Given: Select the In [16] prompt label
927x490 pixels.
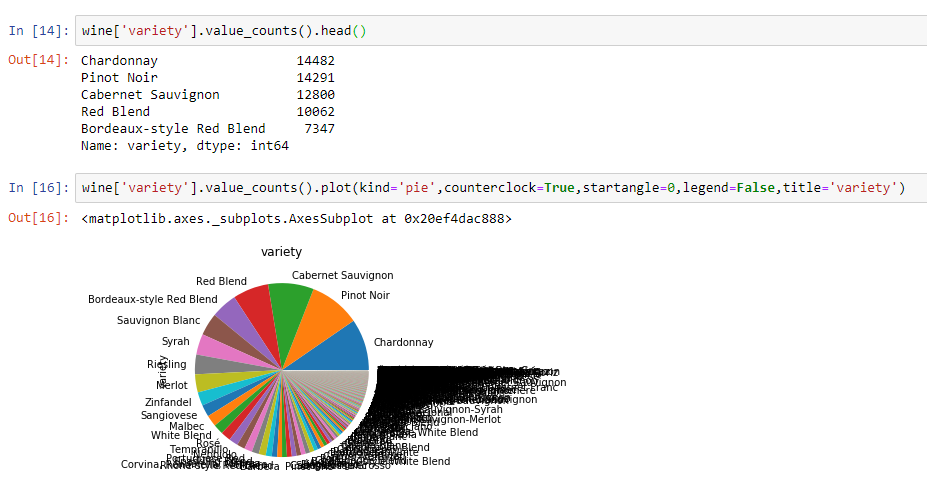Looking at the screenshot, I should 39,188.
